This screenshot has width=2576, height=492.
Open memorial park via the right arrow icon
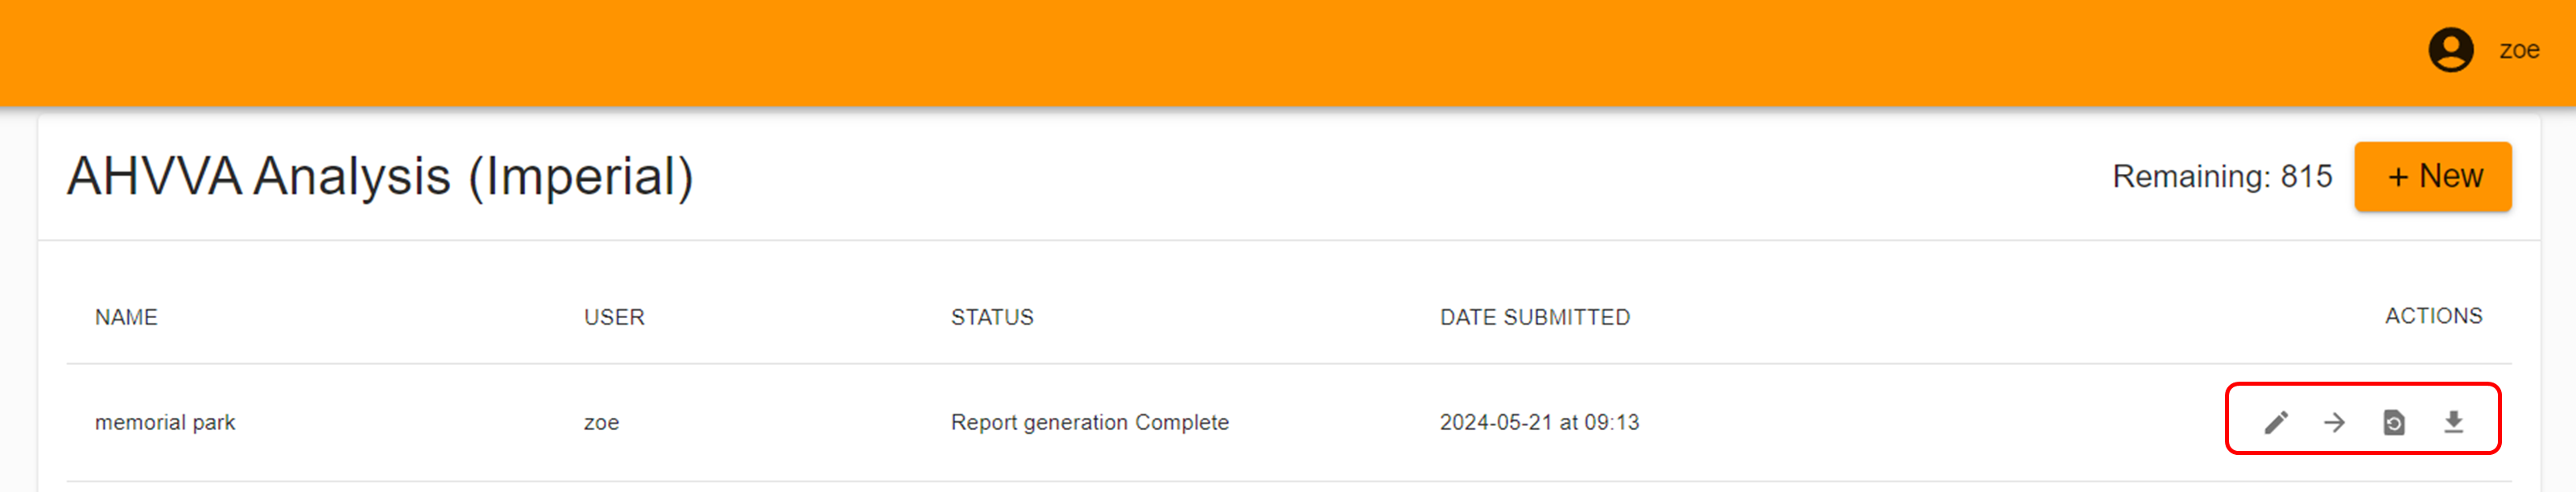pyautogui.click(x=2335, y=422)
